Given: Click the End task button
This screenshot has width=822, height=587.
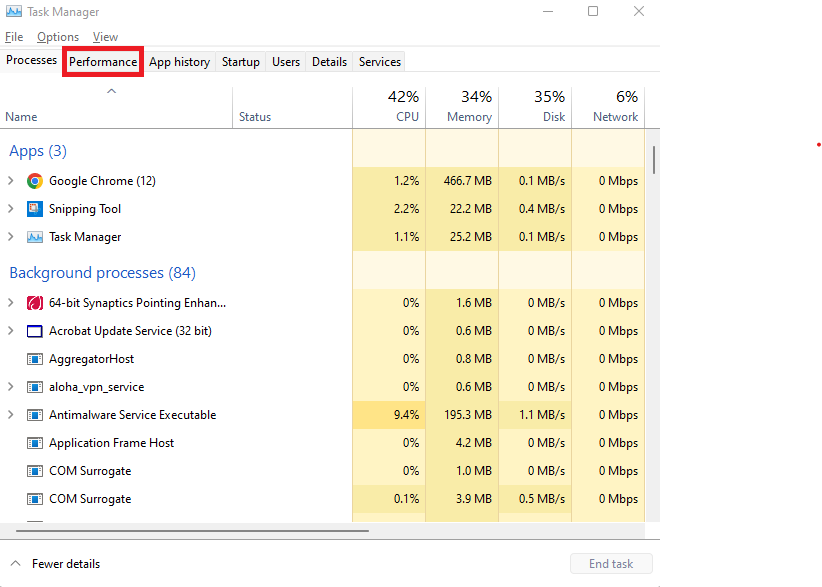Looking at the screenshot, I should (611, 564).
